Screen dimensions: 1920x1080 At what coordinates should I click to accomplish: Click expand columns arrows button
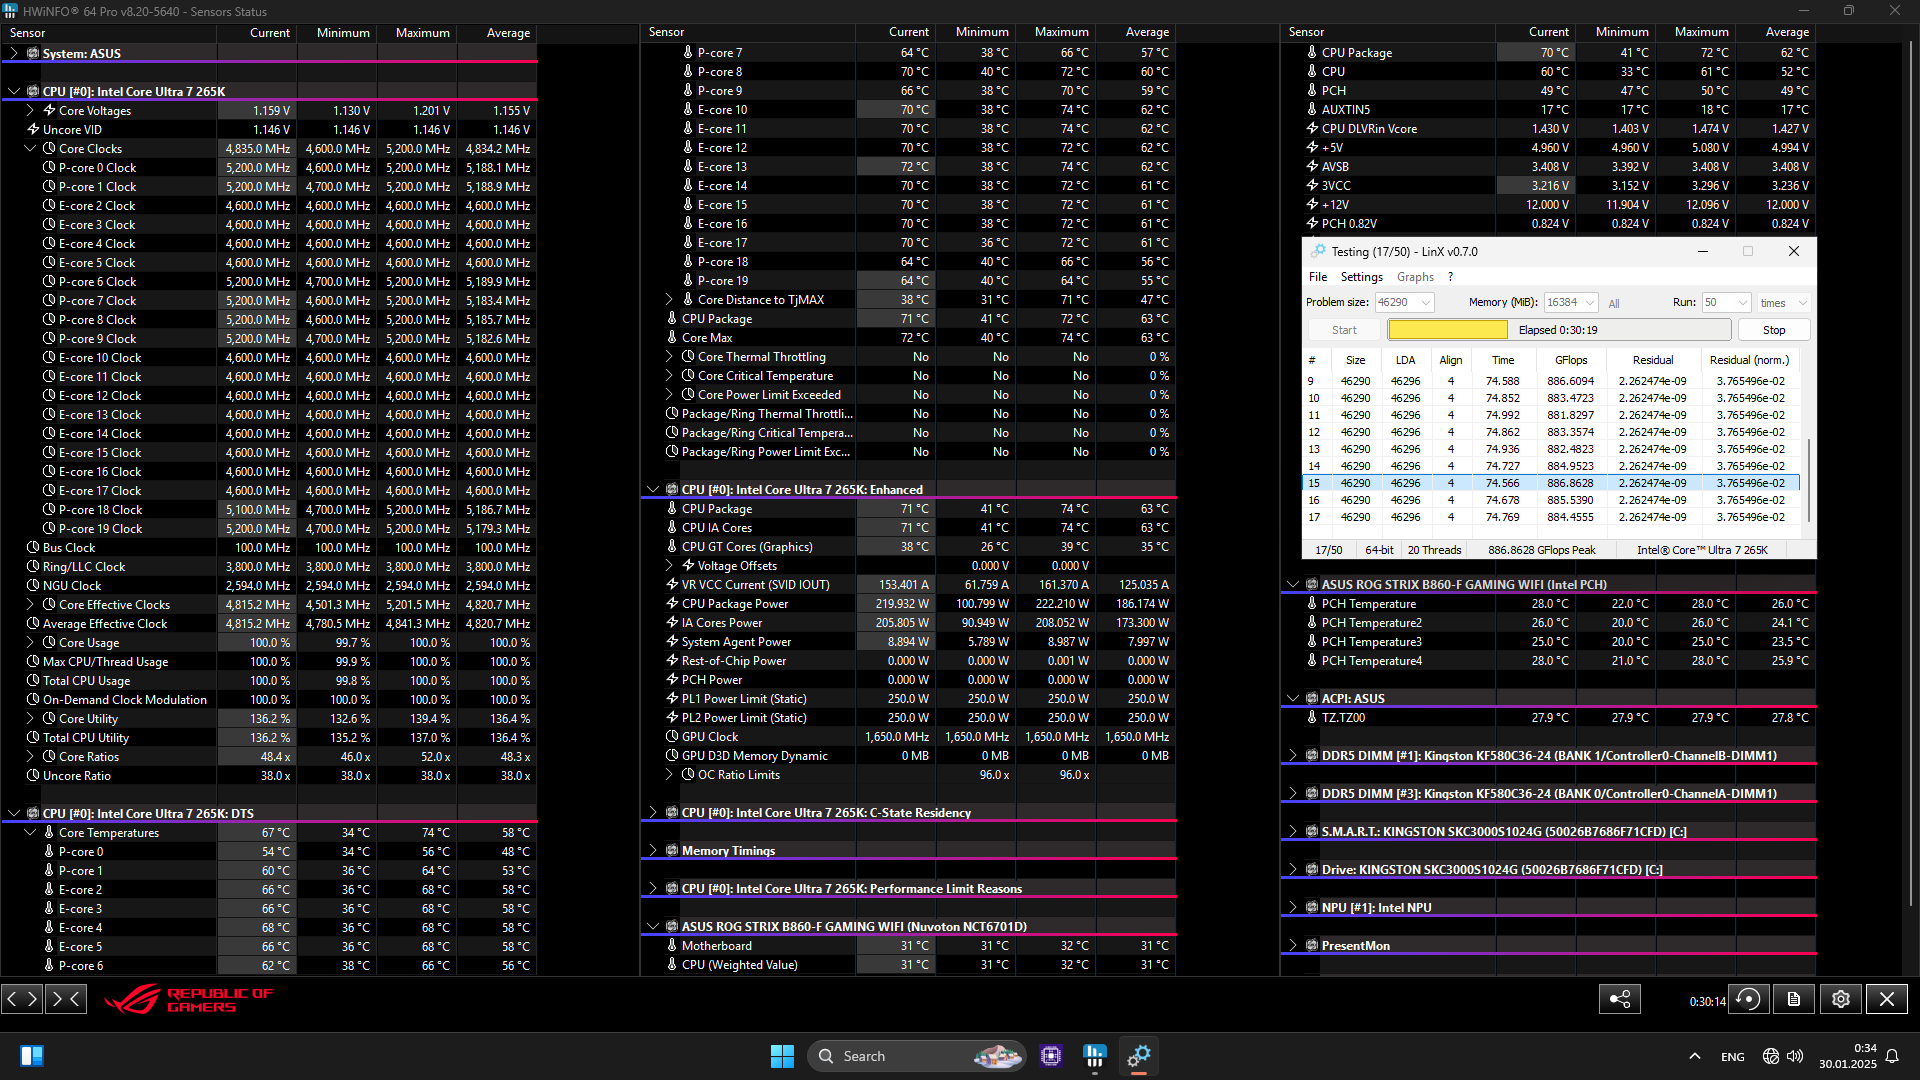[x=23, y=998]
